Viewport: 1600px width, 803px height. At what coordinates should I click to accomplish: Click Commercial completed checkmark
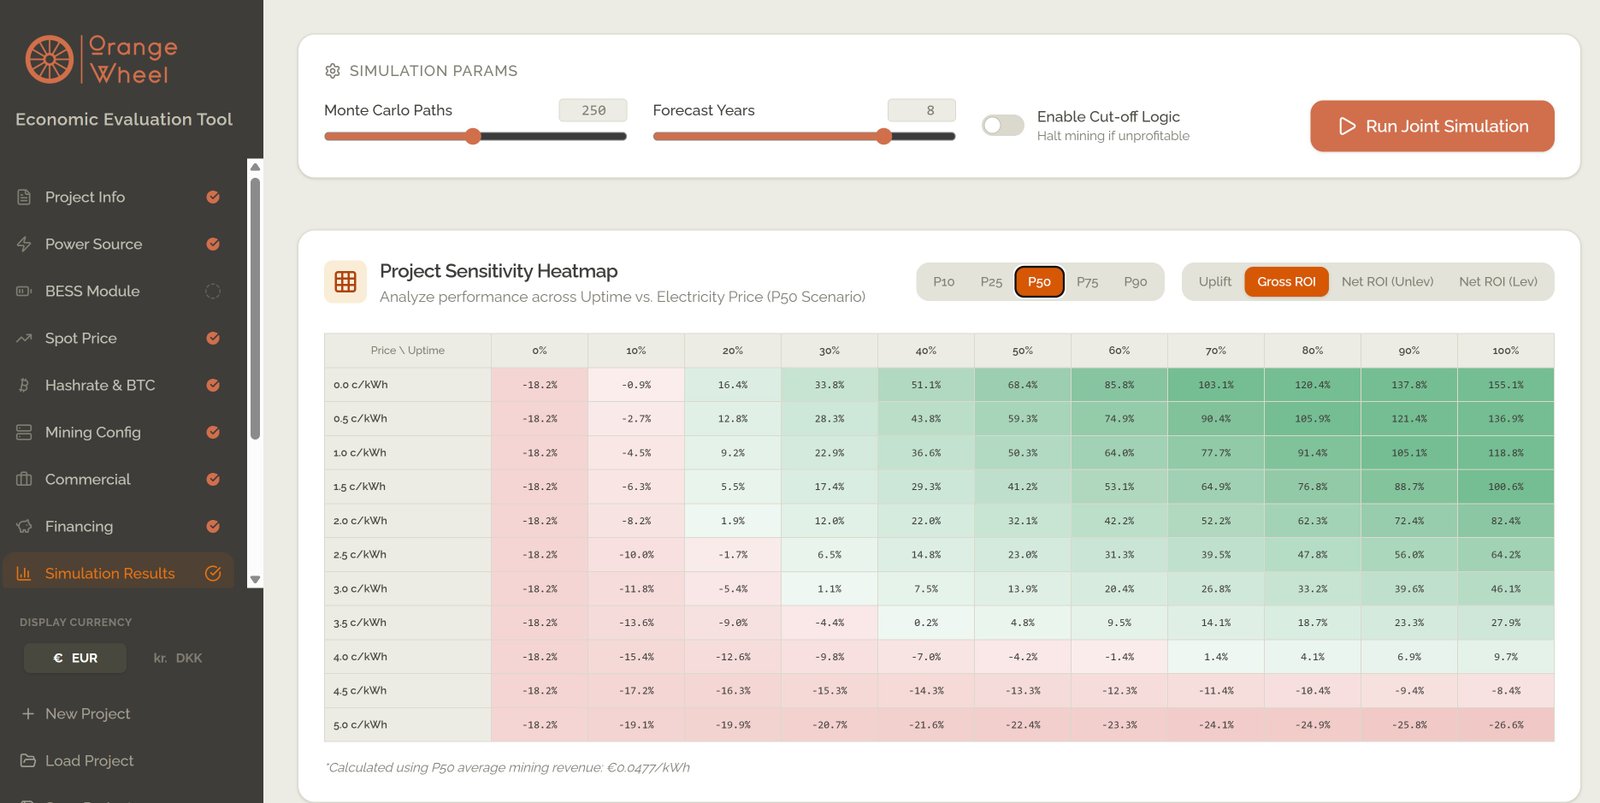[x=213, y=479]
